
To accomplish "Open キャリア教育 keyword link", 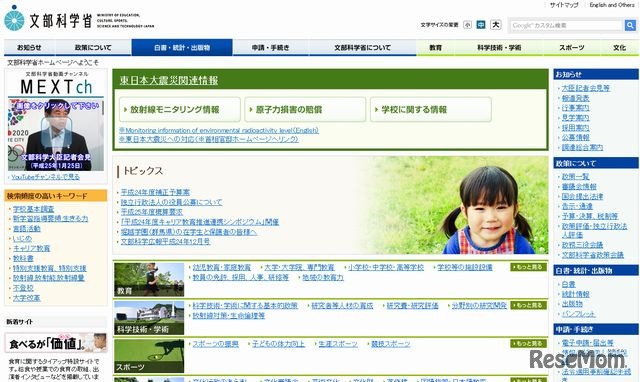I will point(31,248).
